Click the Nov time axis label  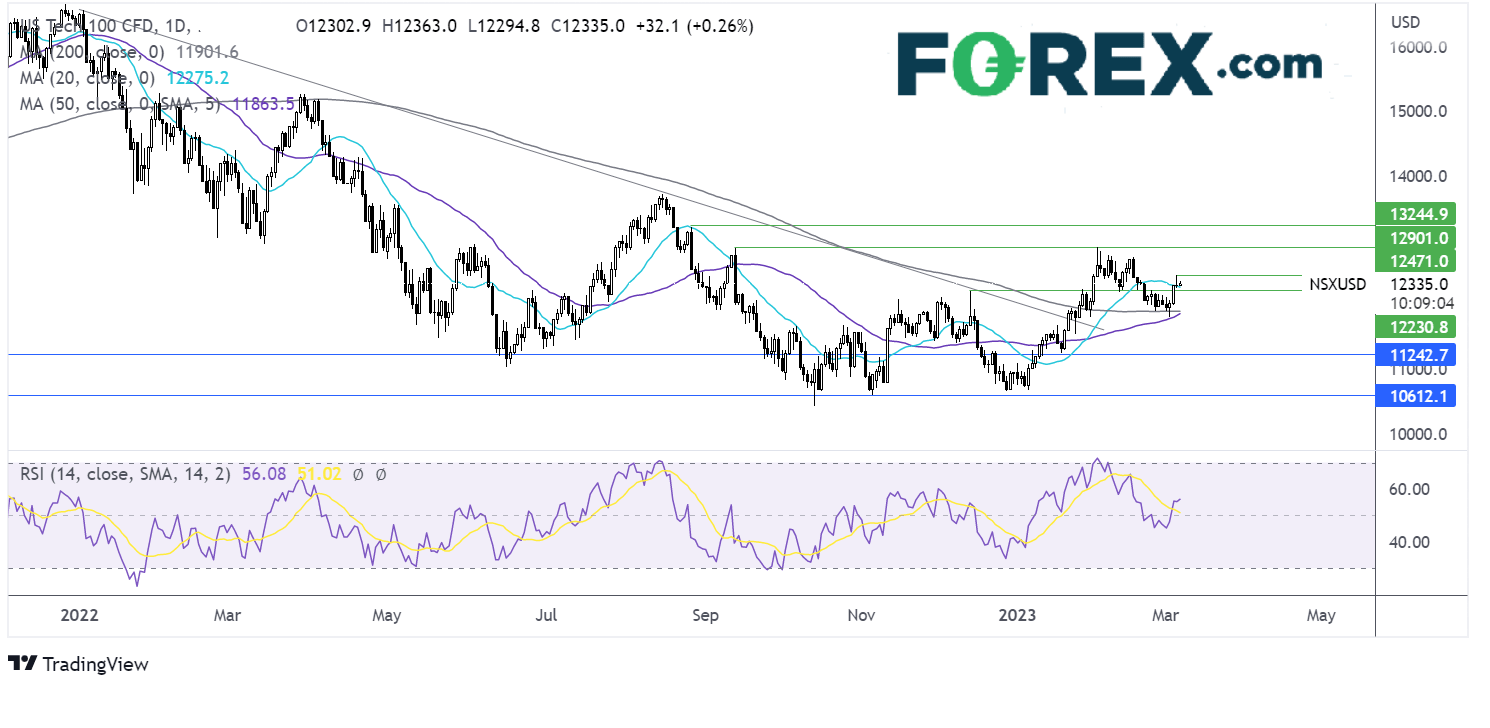tap(861, 616)
